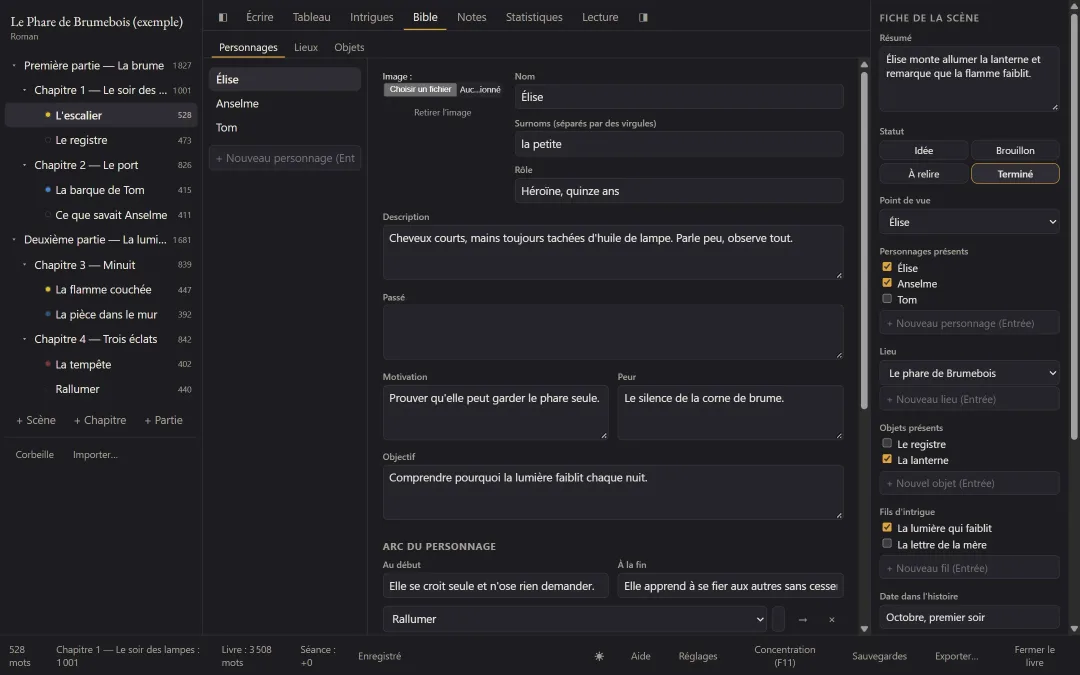Viewport: 1080px width, 675px height.
Task: Click the red status dot of La tempête
Action: click(x=48, y=364)
